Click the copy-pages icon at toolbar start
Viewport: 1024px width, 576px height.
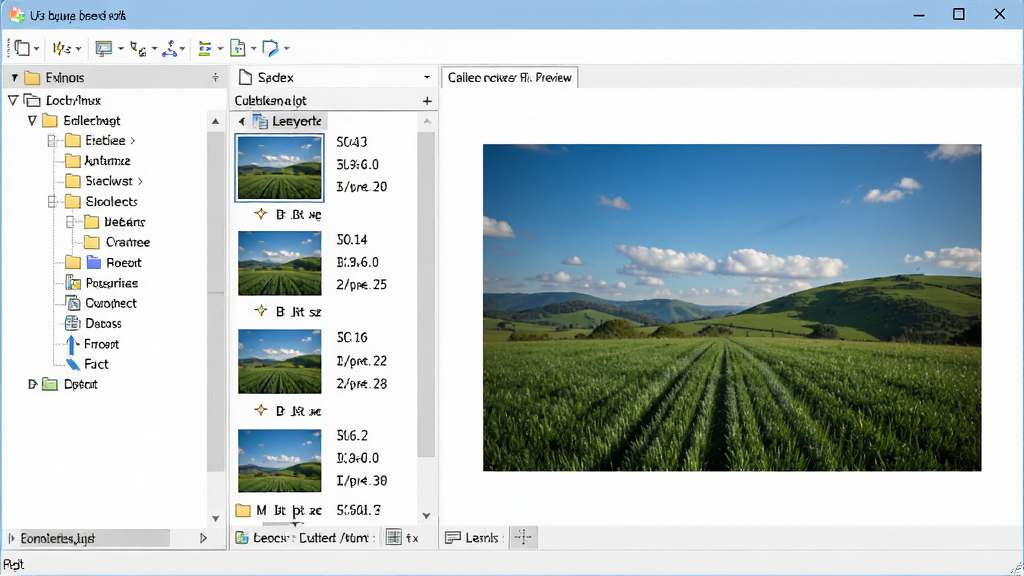(22, 48)
